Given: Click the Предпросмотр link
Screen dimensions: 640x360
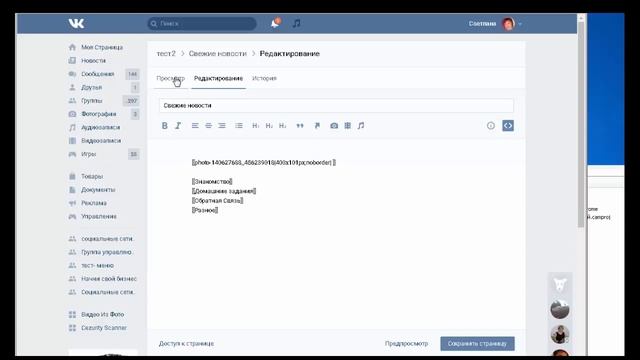Looking at the screenshot, I should 406,344.
